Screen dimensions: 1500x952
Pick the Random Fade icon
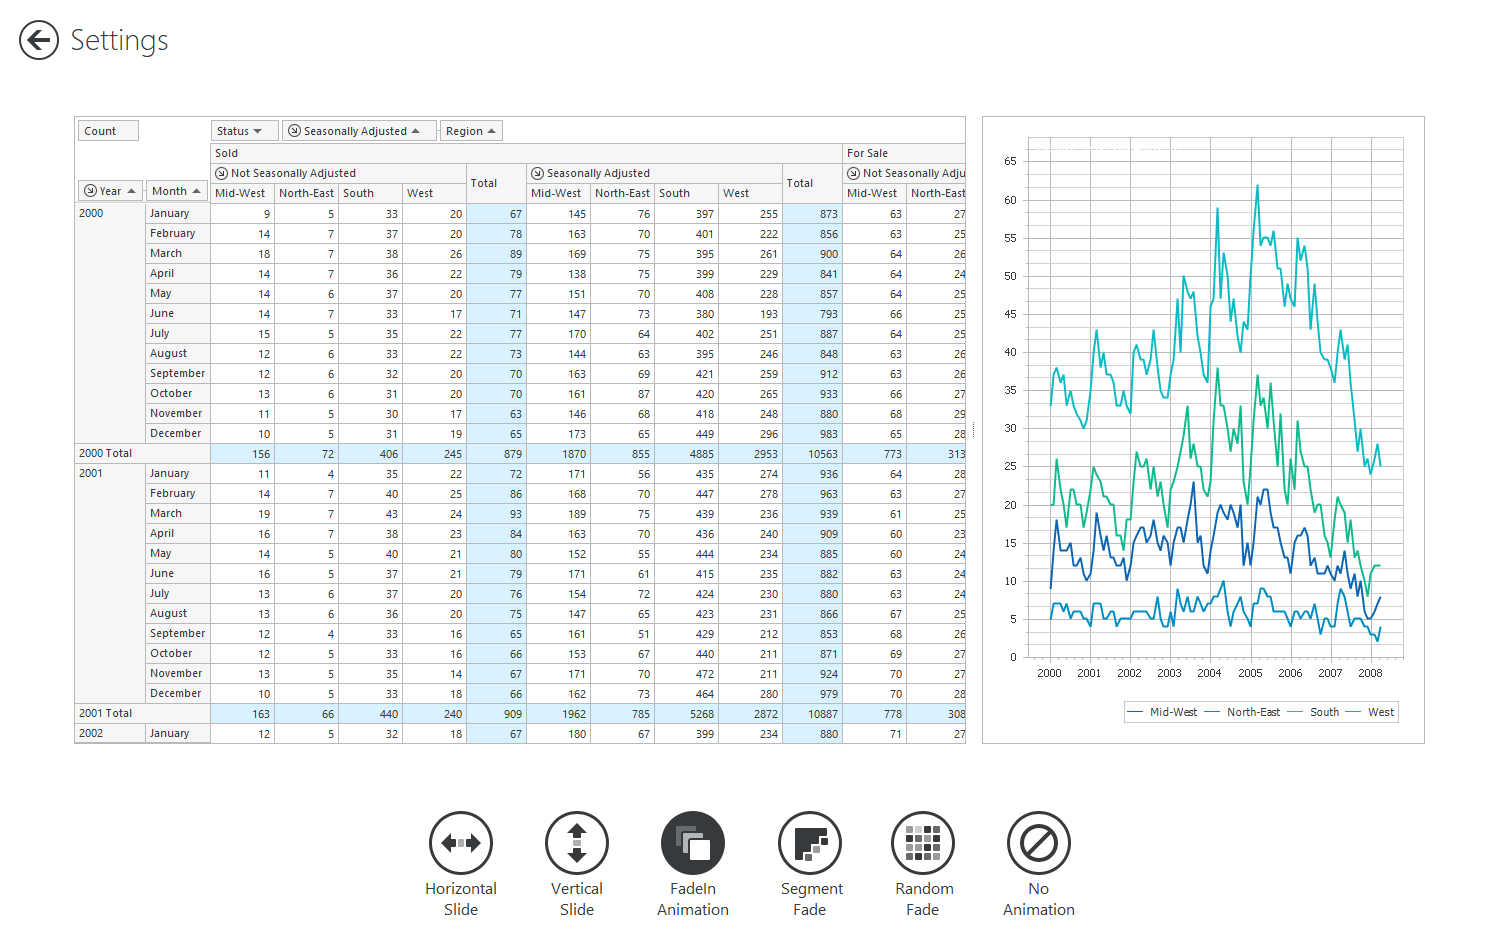tap(923, 843)
